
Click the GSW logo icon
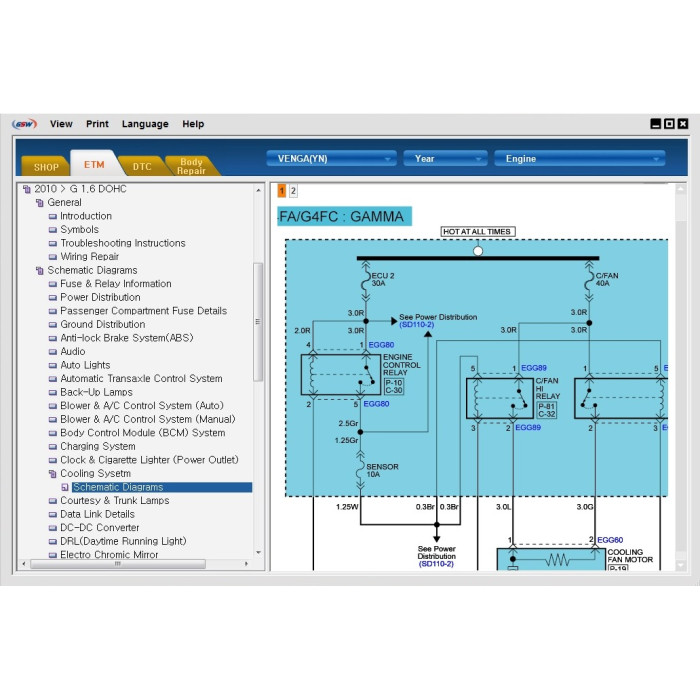(x=24, y=124)
